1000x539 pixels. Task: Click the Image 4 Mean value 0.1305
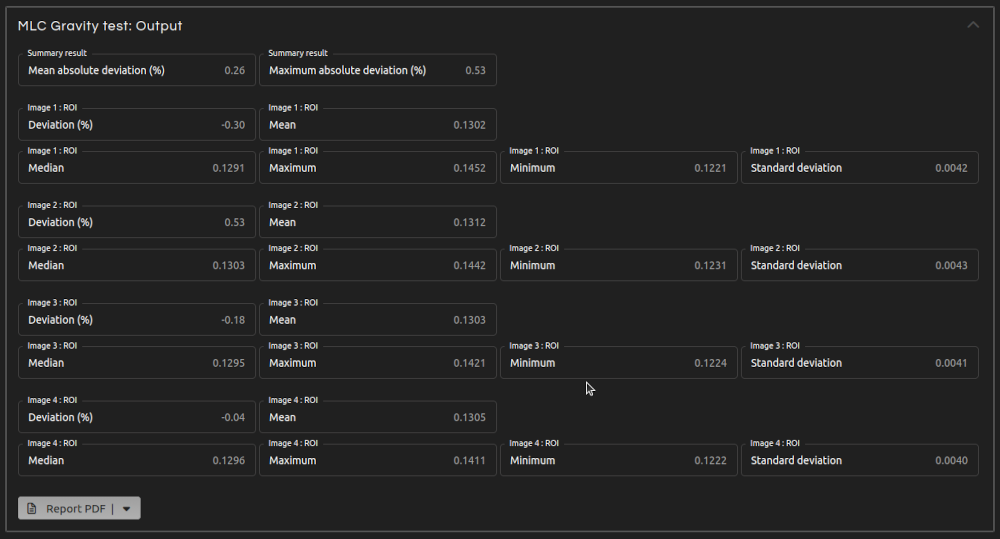pyautogui.click(x=469, y=418)
